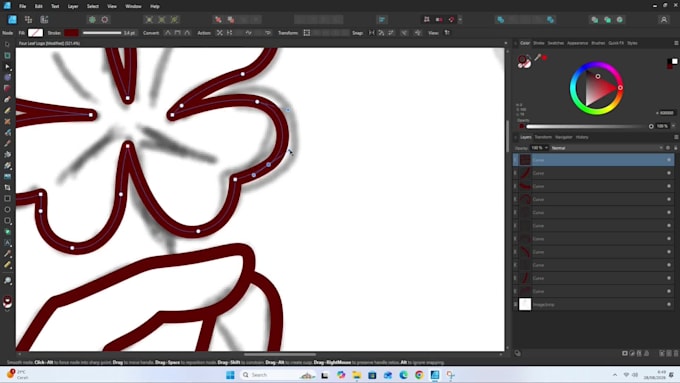Viewport: 680px width, 383px height.
Task: Switch to the Designer persona
Action: [12, 20]
